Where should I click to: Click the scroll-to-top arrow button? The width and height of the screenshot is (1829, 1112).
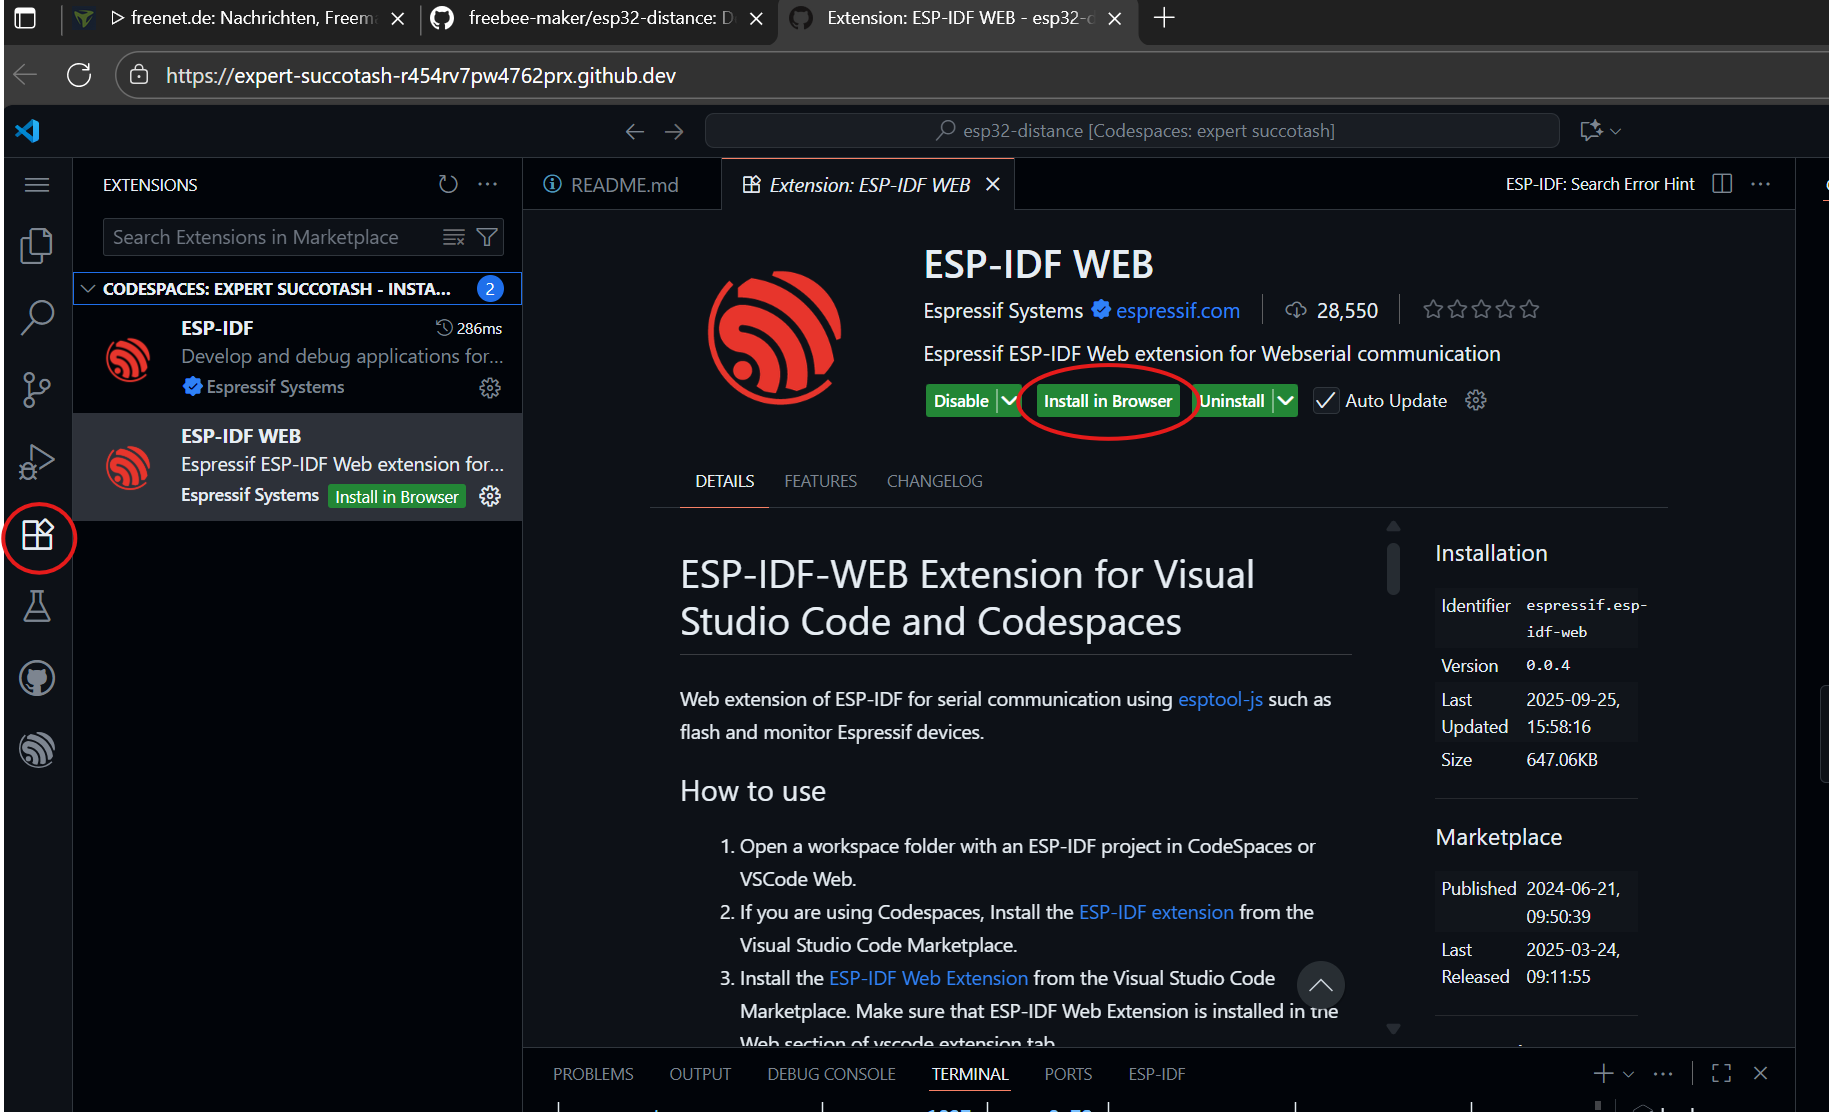click(1320, 985)
